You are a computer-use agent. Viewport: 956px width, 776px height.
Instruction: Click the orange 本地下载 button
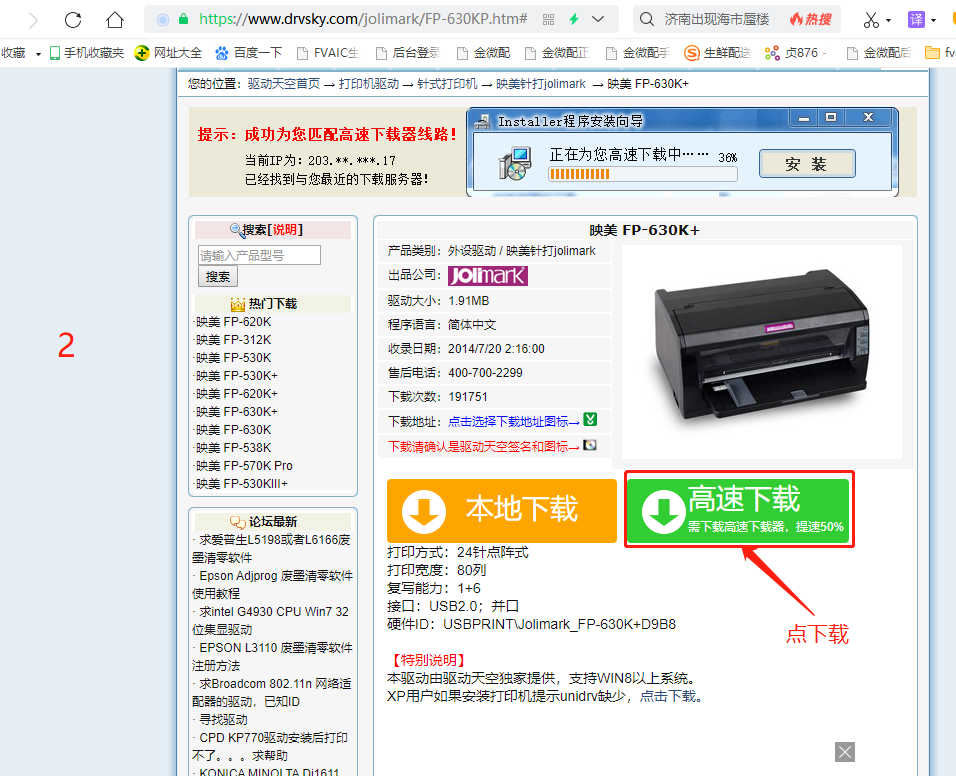tap(501, 511)
